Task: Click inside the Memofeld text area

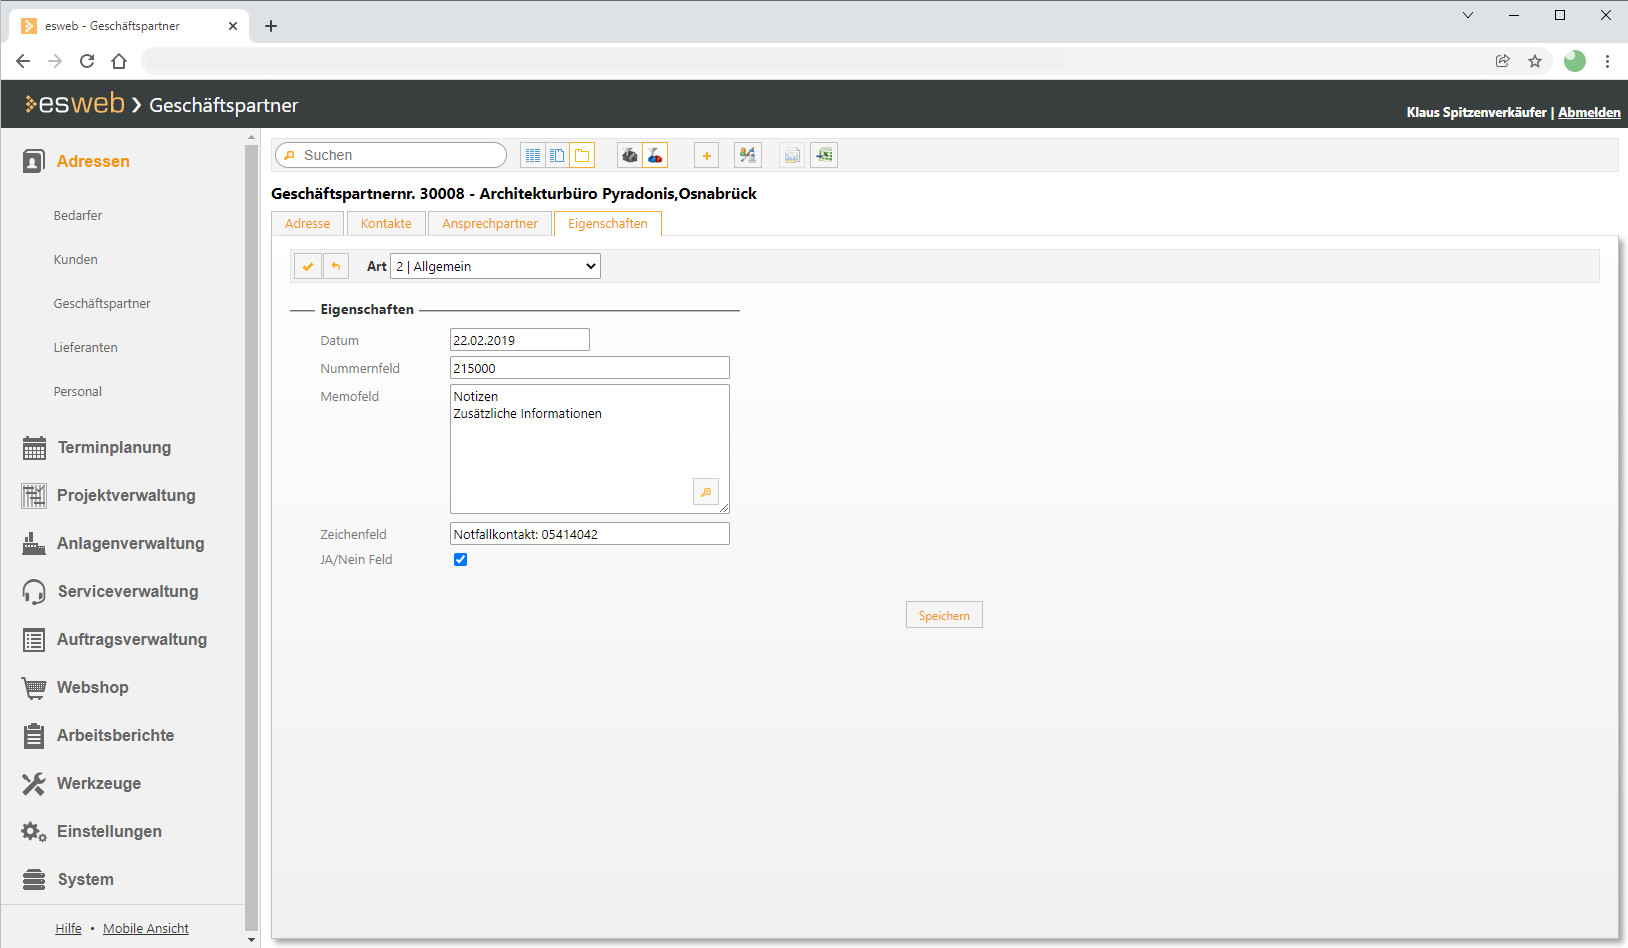Action: [590, 449]
